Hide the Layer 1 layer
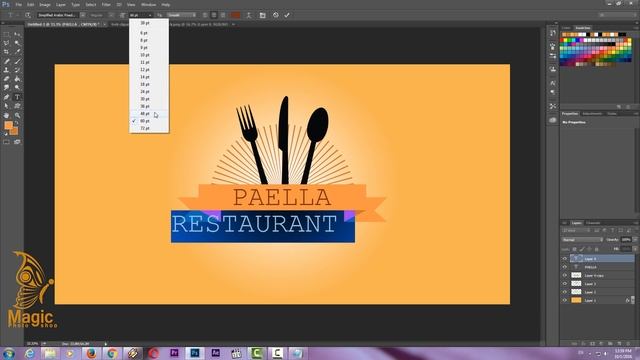Screen dimensions: 640x360 click(565, 300)
